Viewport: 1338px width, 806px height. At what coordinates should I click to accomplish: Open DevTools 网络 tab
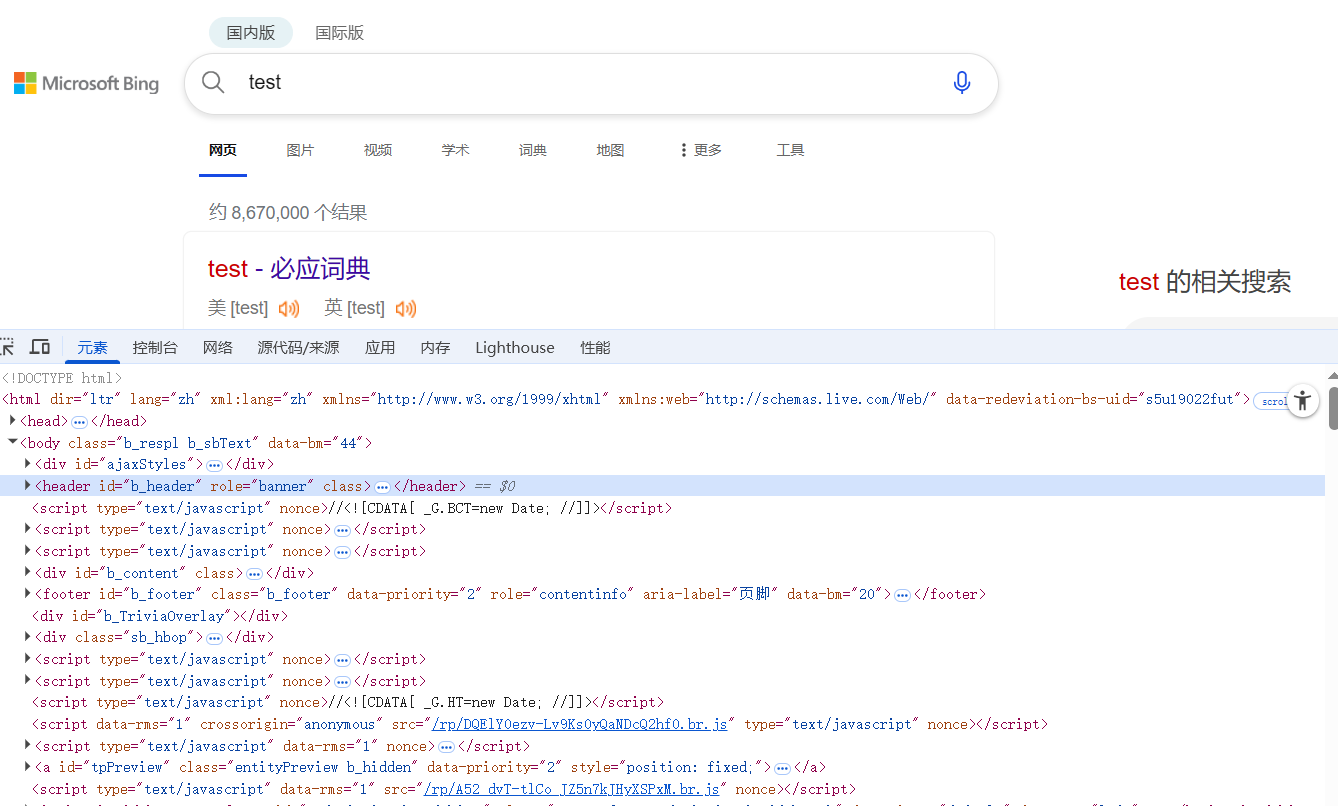217,347
